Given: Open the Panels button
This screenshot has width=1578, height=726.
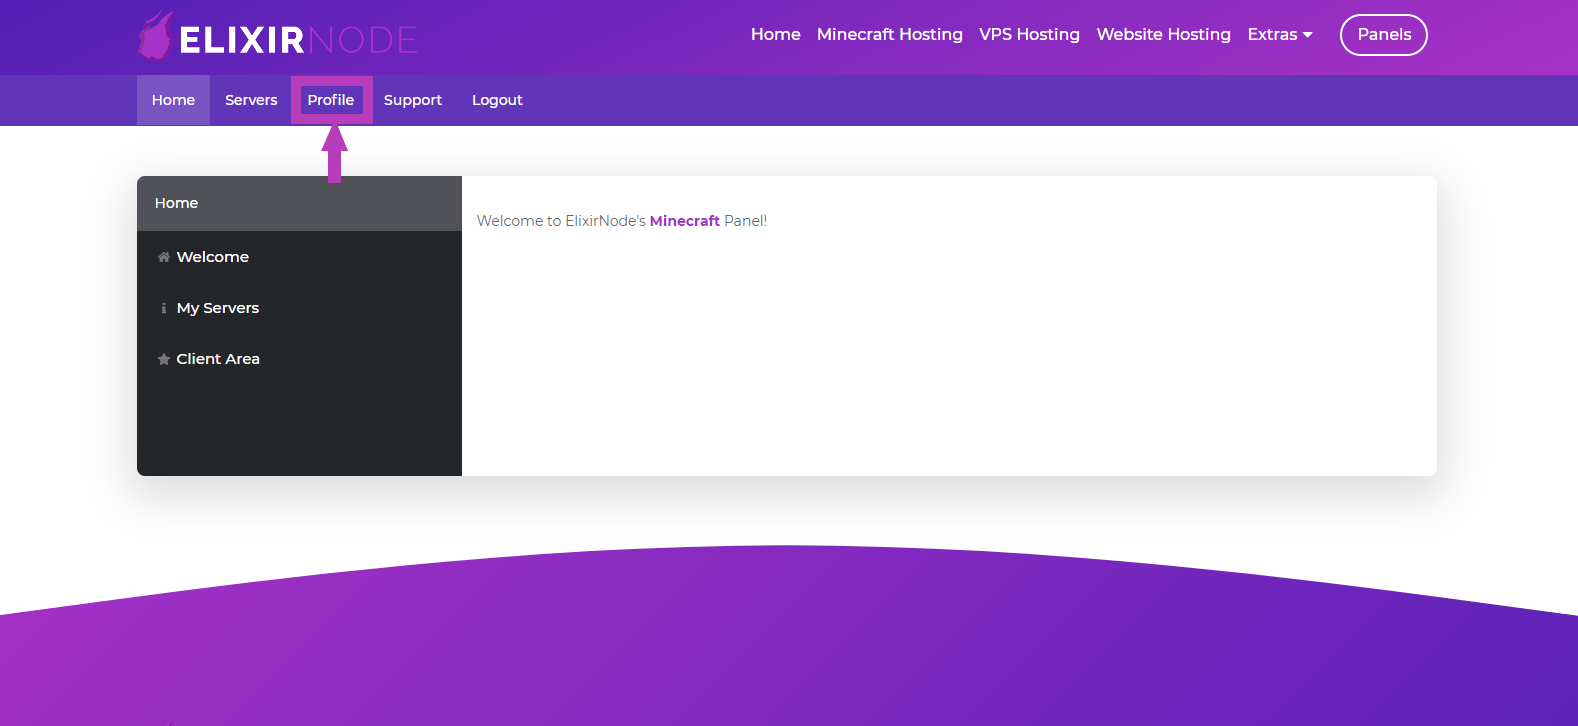Looking at the screenshot, I should tap(1384, 35).
